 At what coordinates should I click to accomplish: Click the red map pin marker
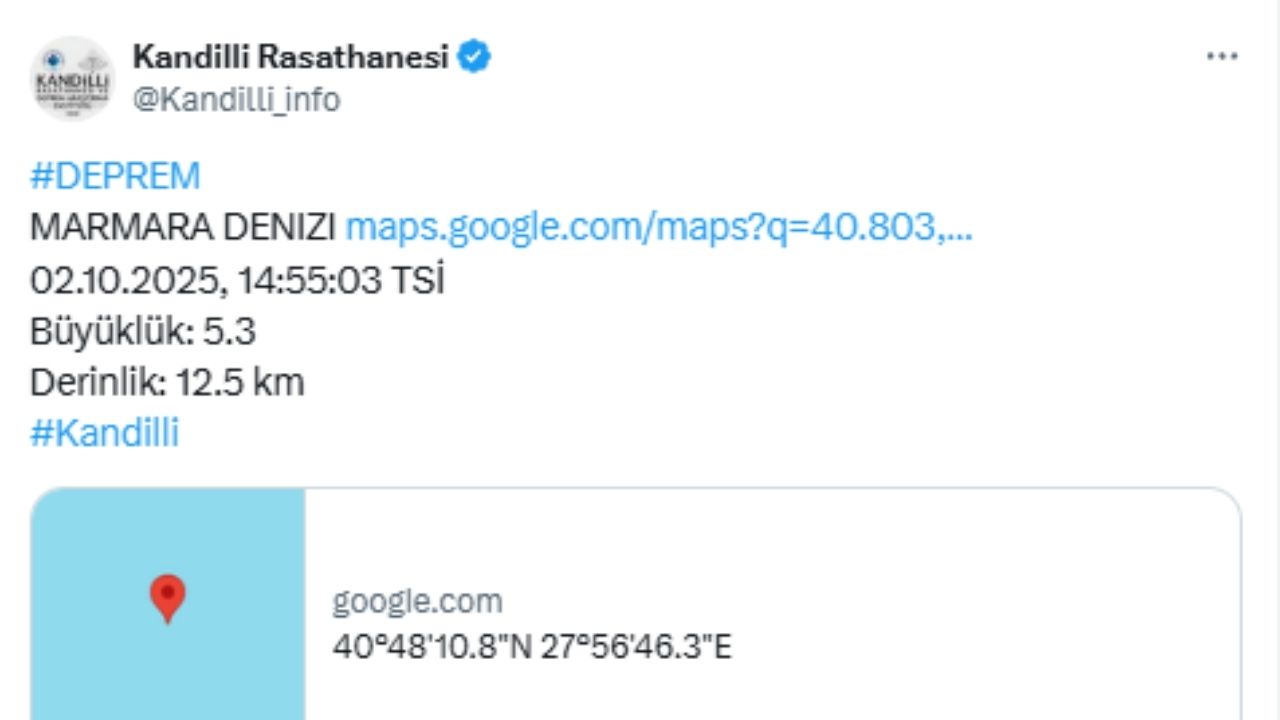167,597
